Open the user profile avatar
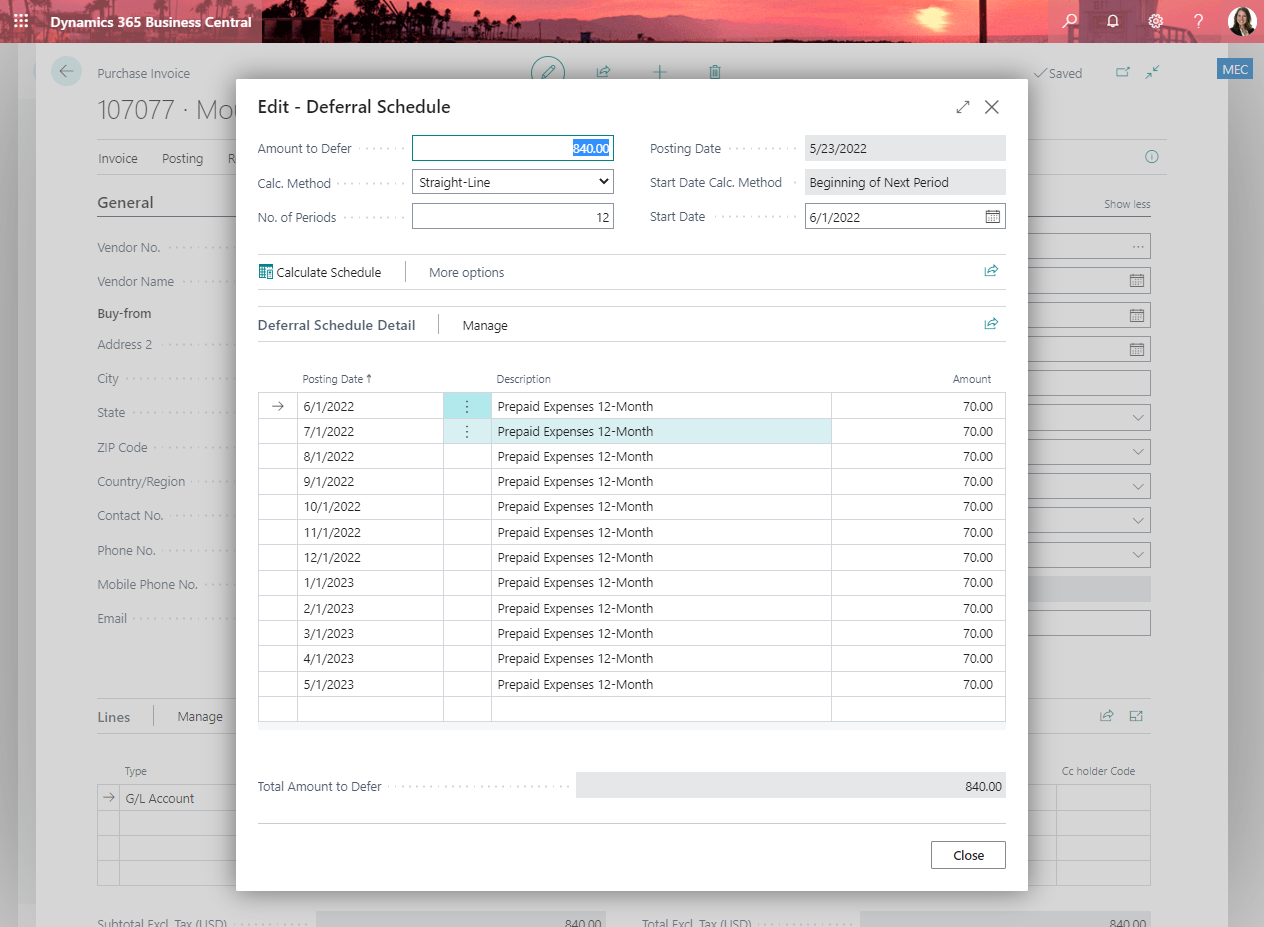 click(1241, 21)
